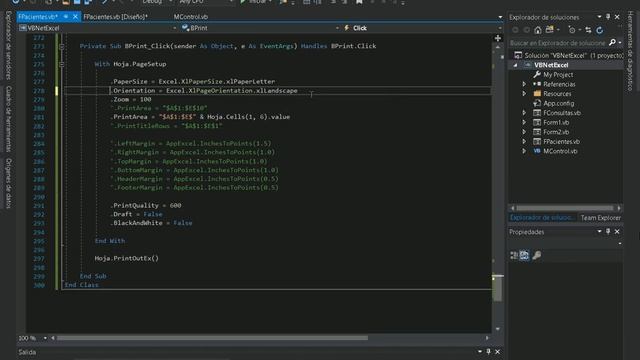Switch to FPacientes.vb [Diseño] tab
Viewport: 640px width, 360px height.
pos(116,17)
